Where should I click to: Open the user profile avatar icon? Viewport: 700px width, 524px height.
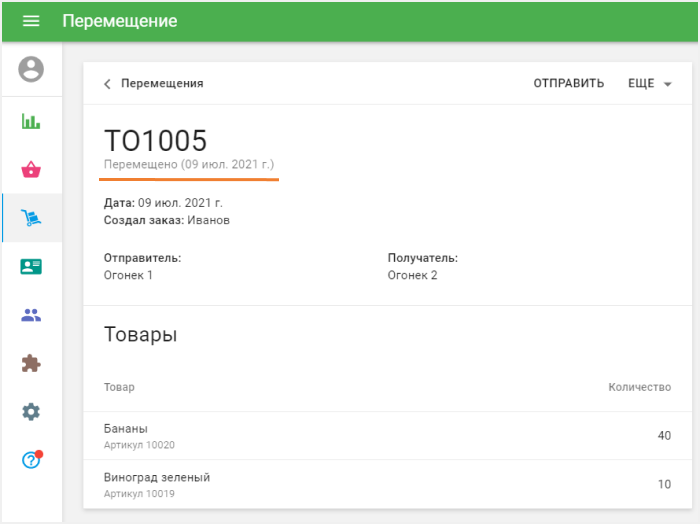point(31,69)
